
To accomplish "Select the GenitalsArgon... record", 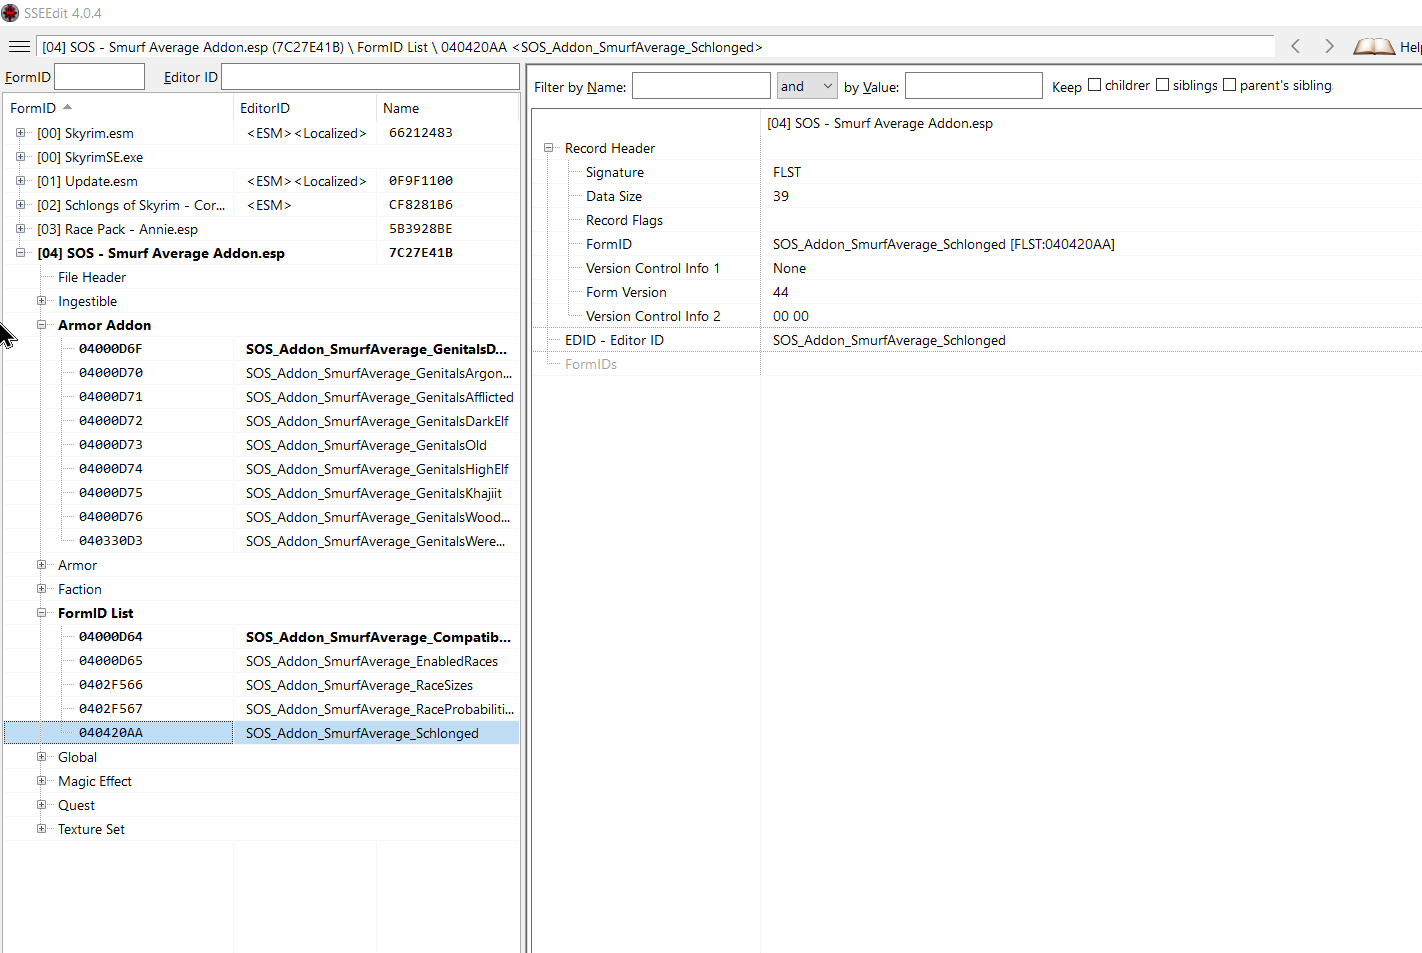I will tap(261, 373).
